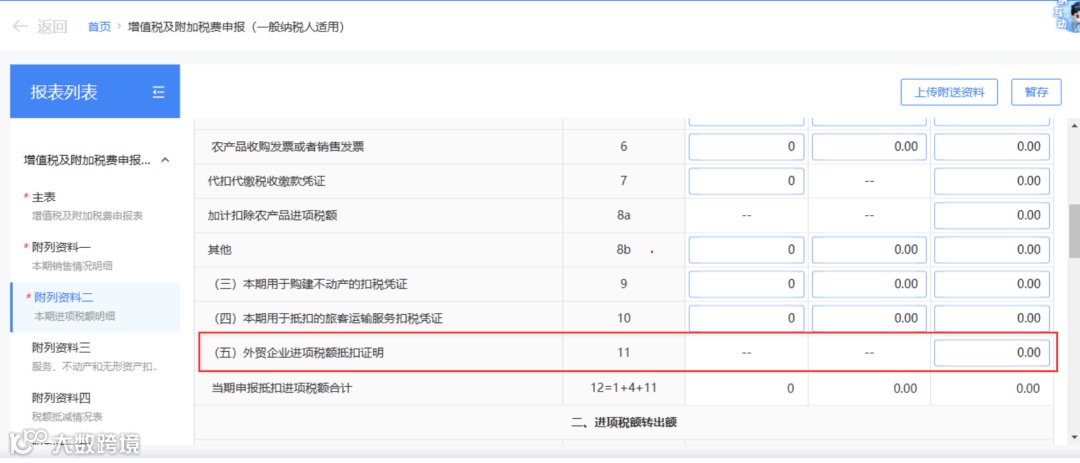Click the count field for row 7 代扣代缴税收缴款凭证
This screenshot has height=463, width=1080.
(747, 181)
